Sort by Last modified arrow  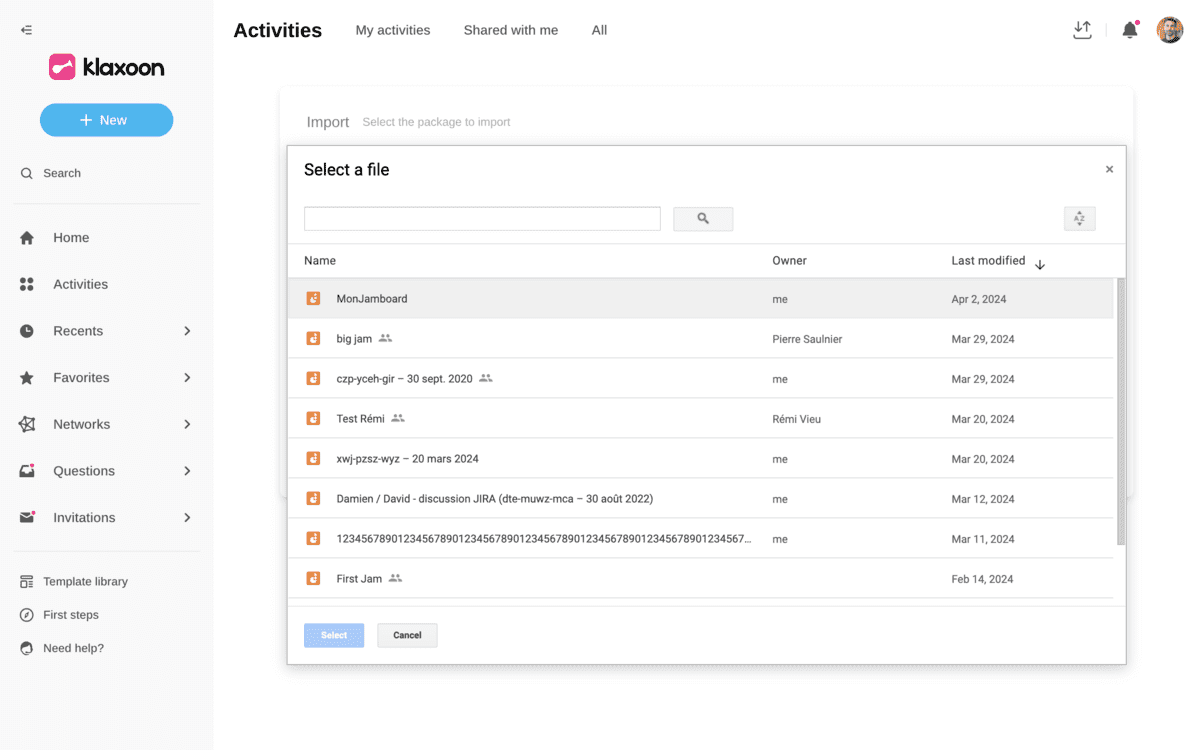click(x=1040, y=265)
